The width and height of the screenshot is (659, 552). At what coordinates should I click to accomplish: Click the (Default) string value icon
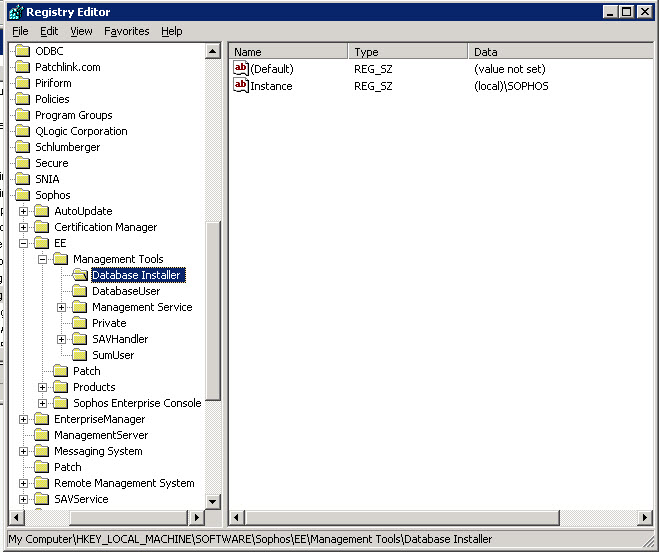[241, 68]
